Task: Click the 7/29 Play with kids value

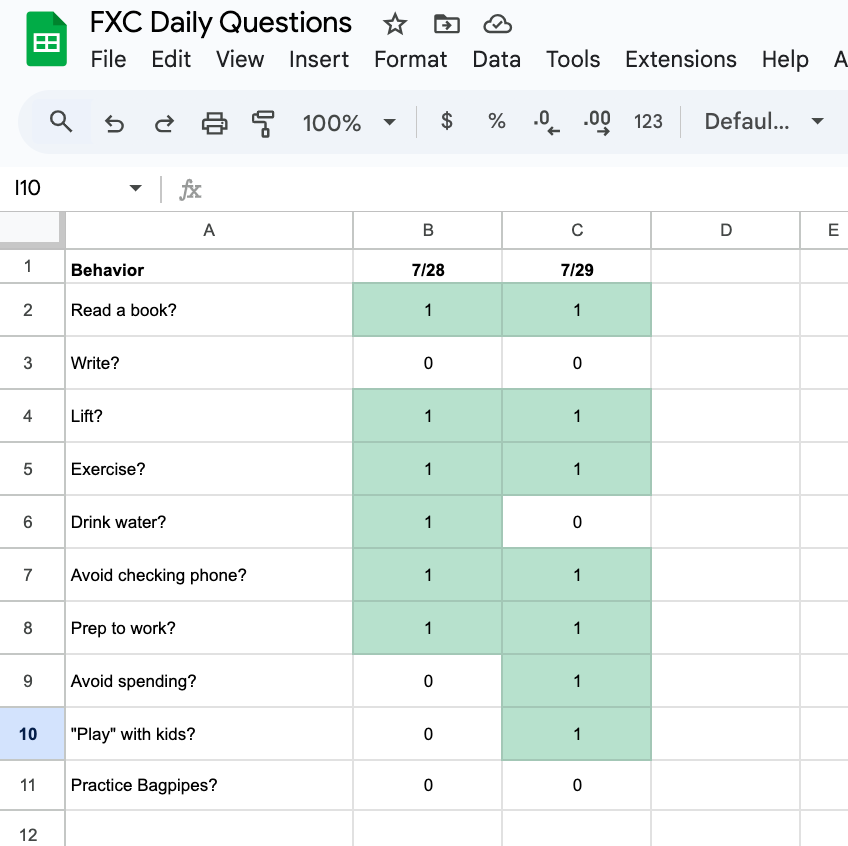Action: [577, 734]
